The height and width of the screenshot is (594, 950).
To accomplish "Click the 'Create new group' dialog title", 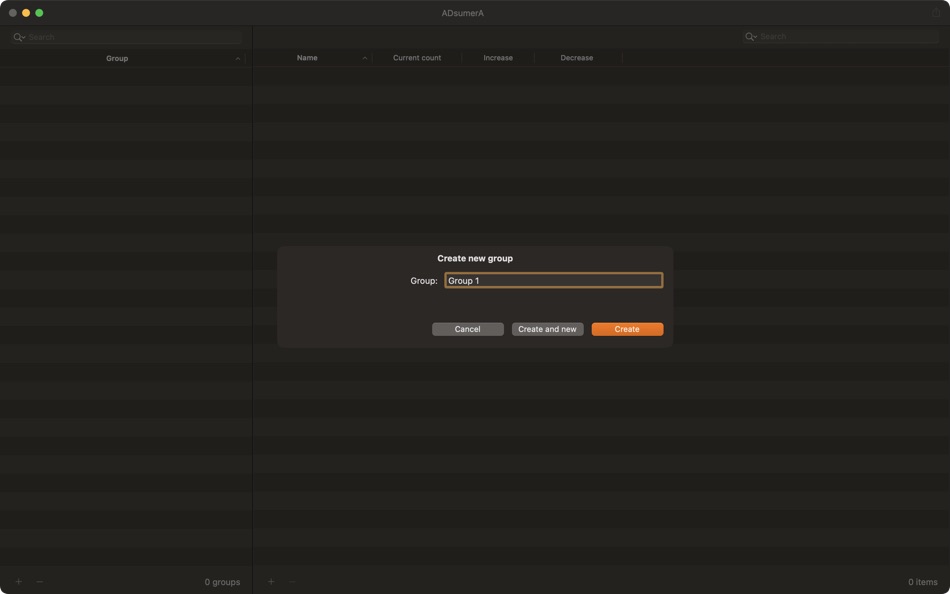I will coord(475,258).
